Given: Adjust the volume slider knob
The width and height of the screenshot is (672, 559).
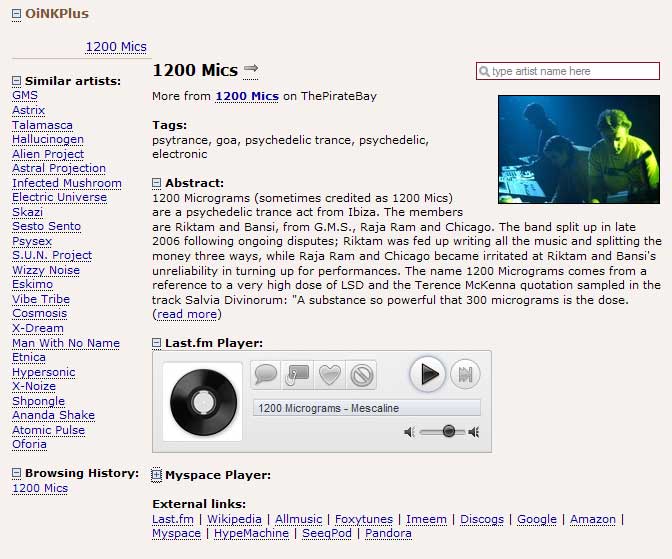Looking at the screenshot, I should [x=449, y=431].
